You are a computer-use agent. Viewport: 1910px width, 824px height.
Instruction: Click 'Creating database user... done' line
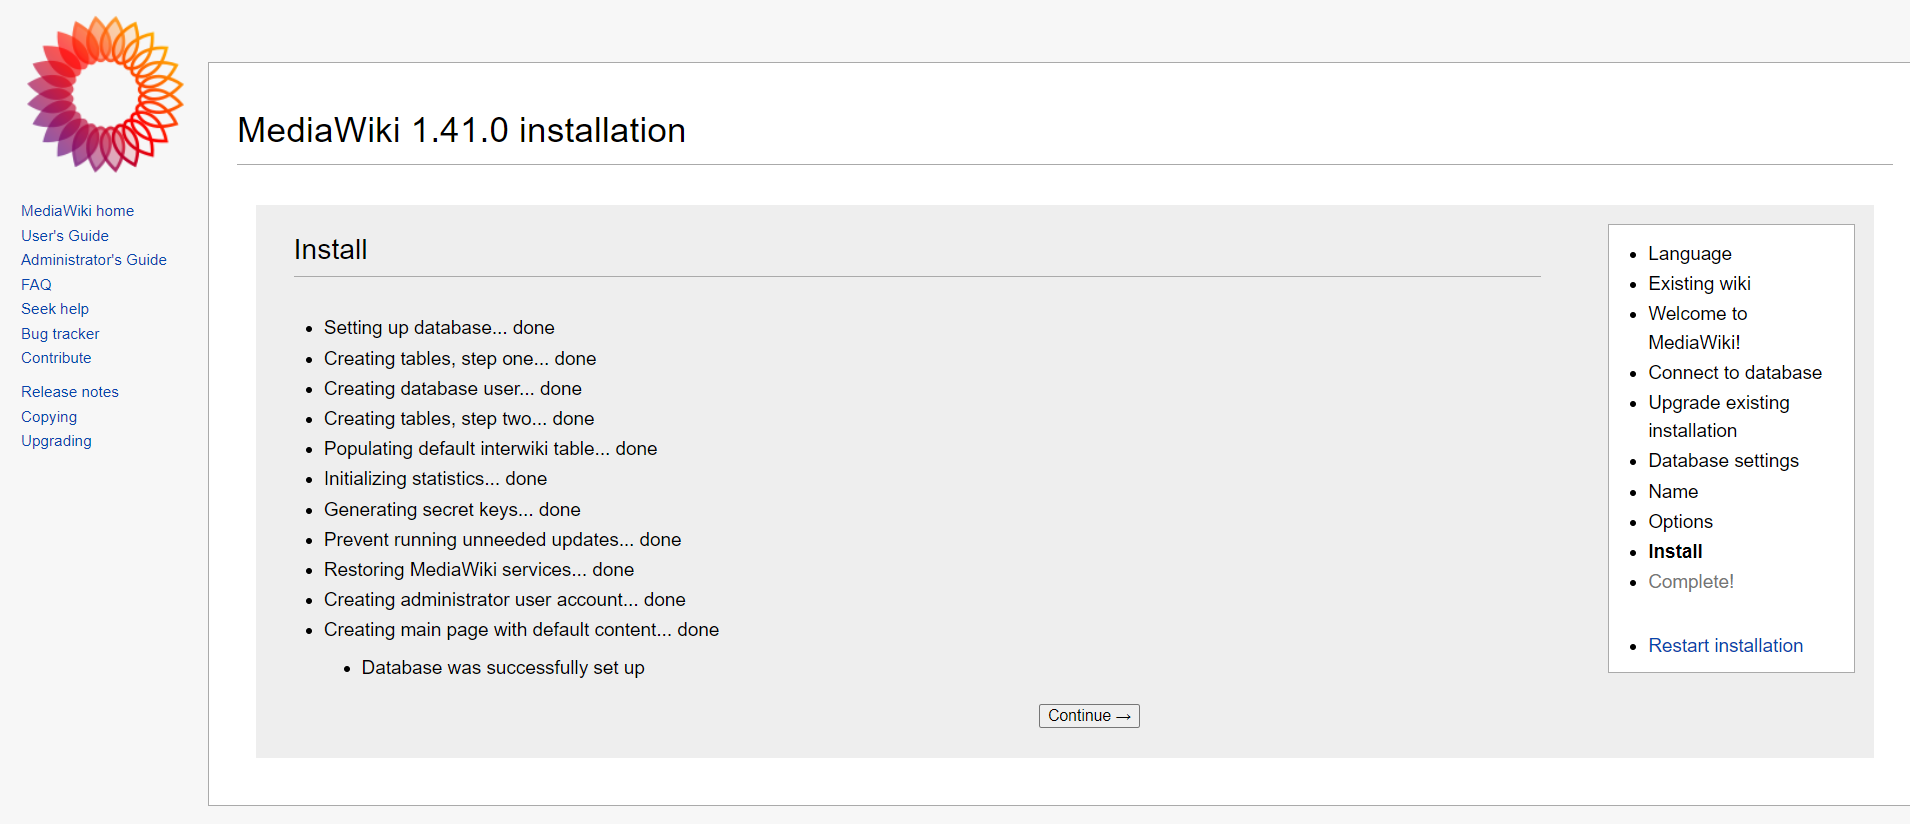(453, 389)
